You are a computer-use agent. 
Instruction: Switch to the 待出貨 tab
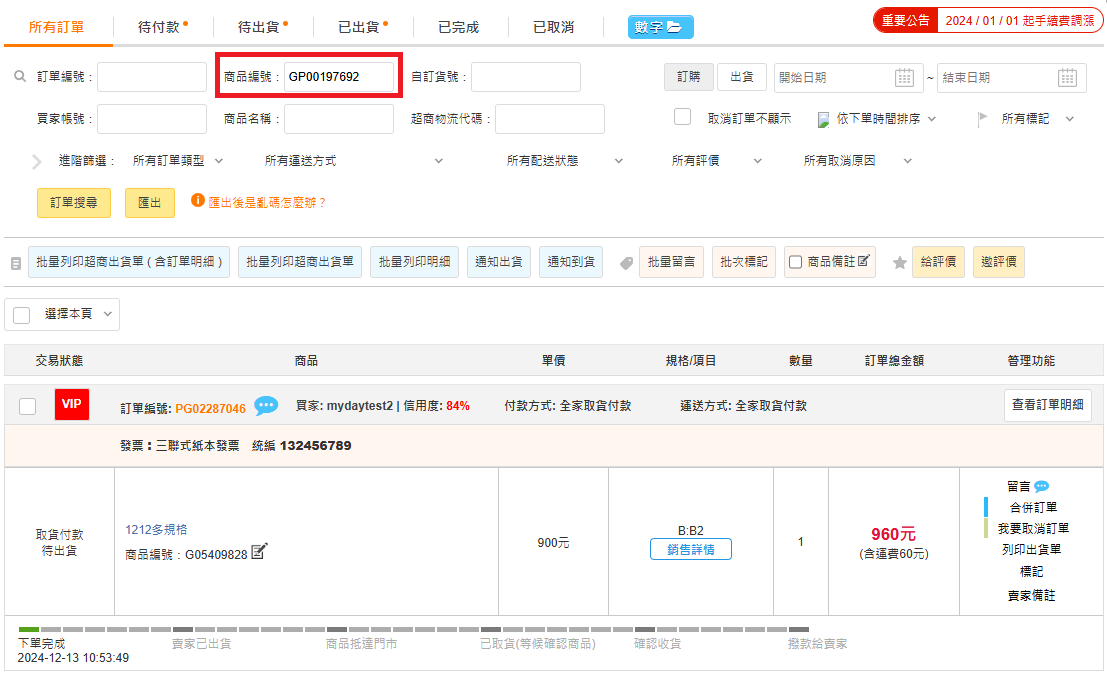point(263,27)
